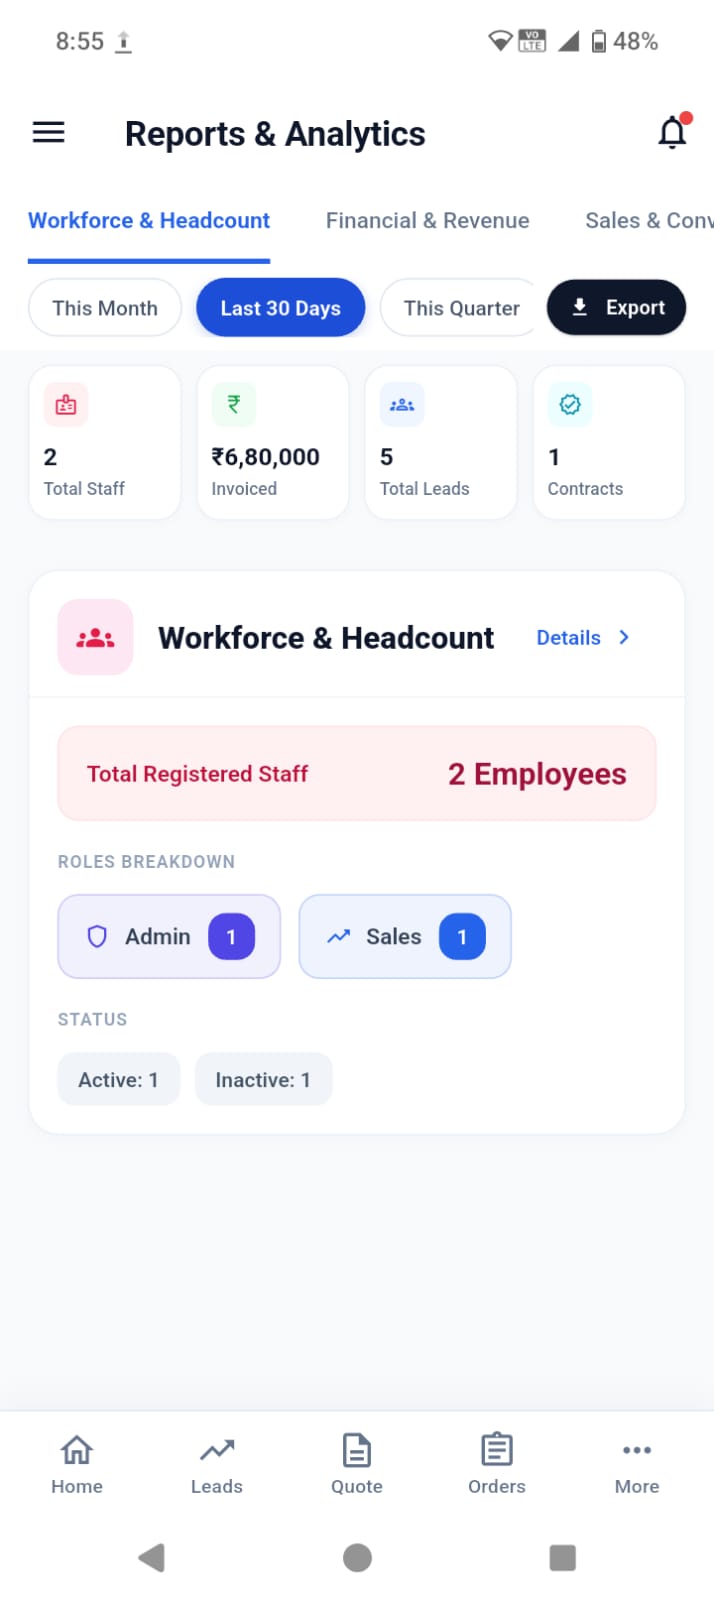Viewport: 714px width, 1599px height.
Task: Open the Total Registered Staff banner
Action: pos(357,773)
